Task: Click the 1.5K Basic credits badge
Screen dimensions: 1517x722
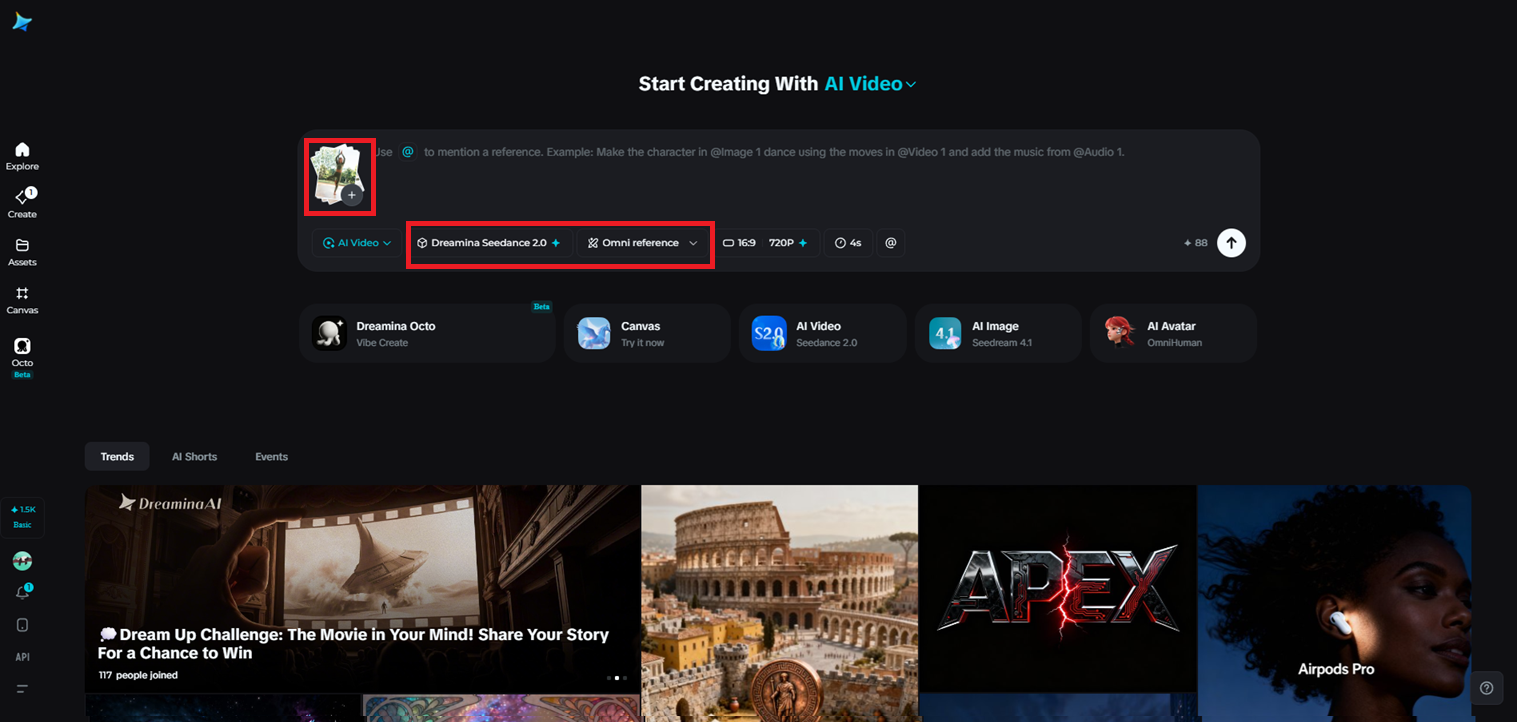Action: point(22,516)
